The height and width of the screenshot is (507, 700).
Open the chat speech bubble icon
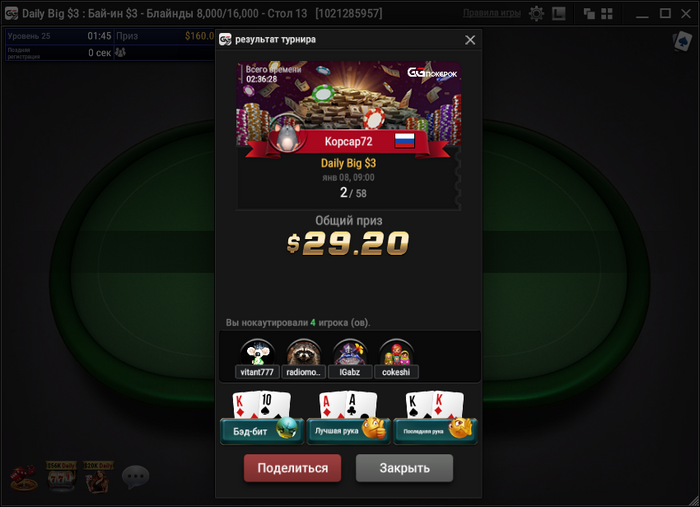click(x=135, y=477)
